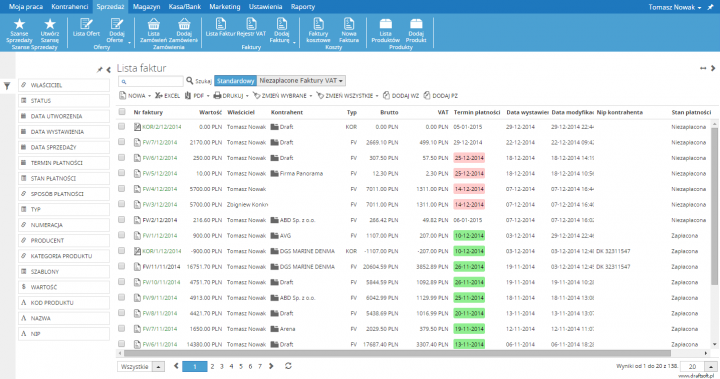
Task: Check the row FV/4/12/2014 checkbox
Action: click(x=122, y=189)
